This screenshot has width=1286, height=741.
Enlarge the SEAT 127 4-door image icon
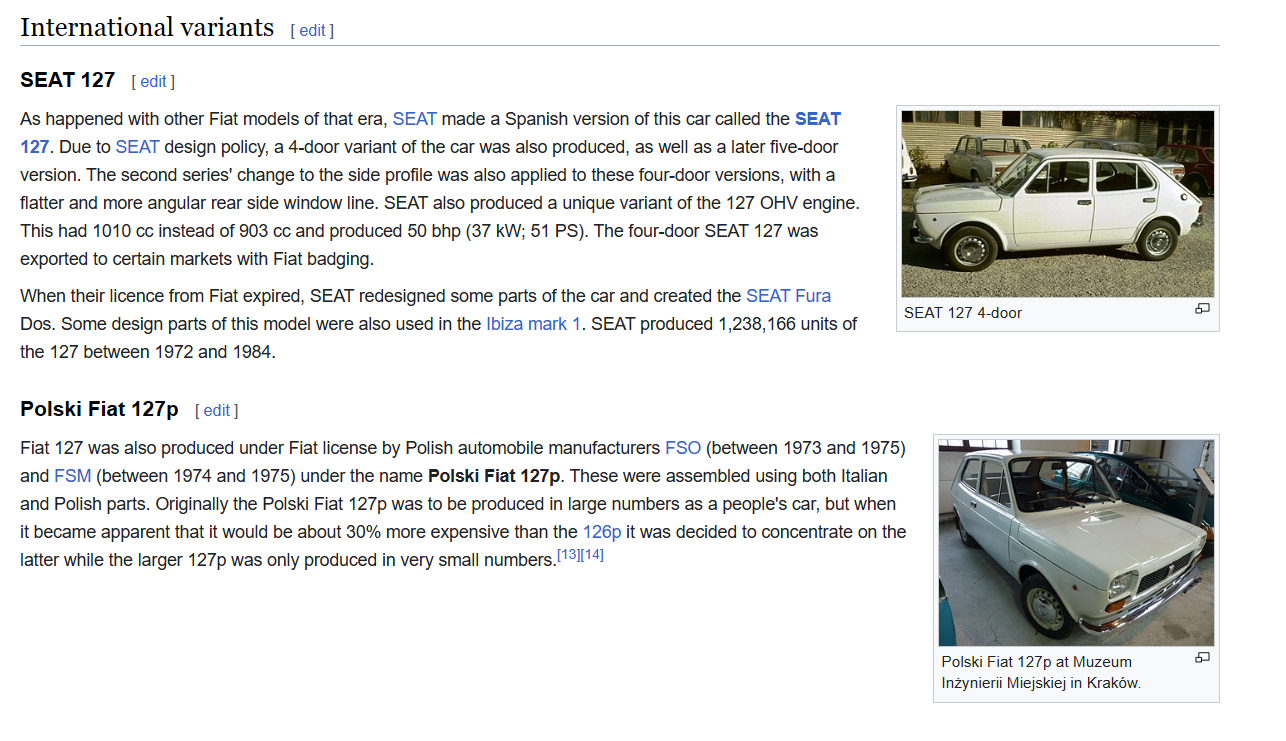pos(1202,309)
